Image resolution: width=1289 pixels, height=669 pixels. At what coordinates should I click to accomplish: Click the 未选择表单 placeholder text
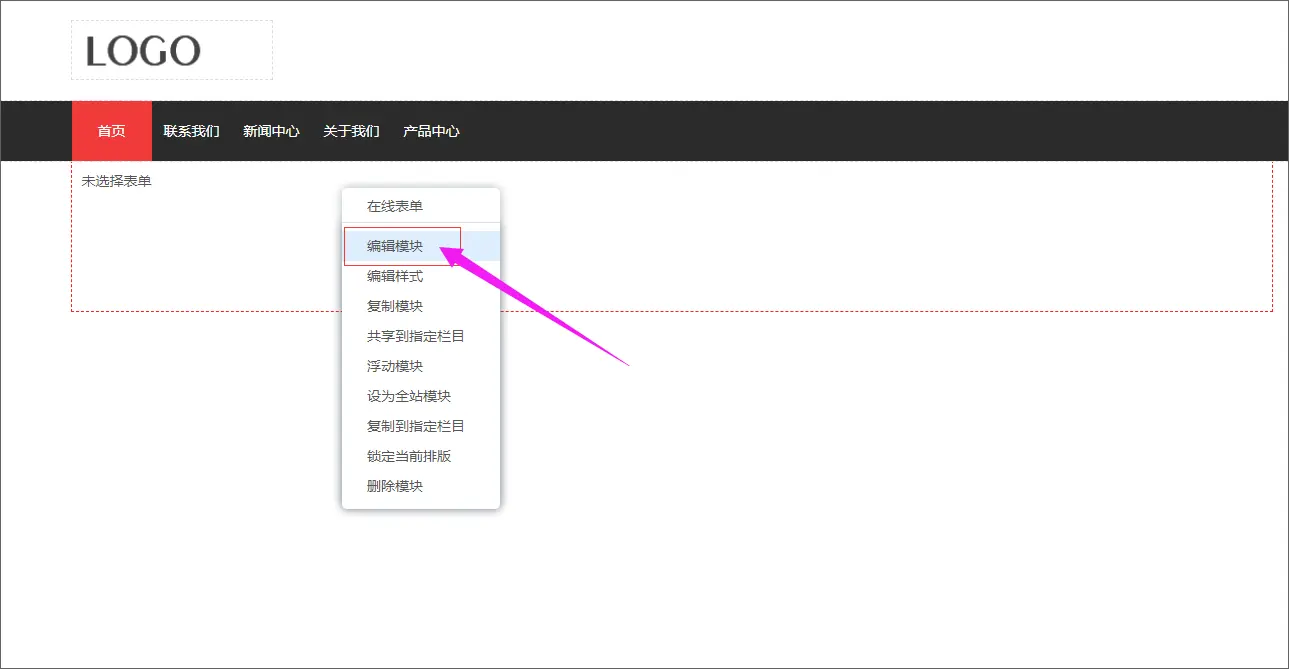[117, 181]
